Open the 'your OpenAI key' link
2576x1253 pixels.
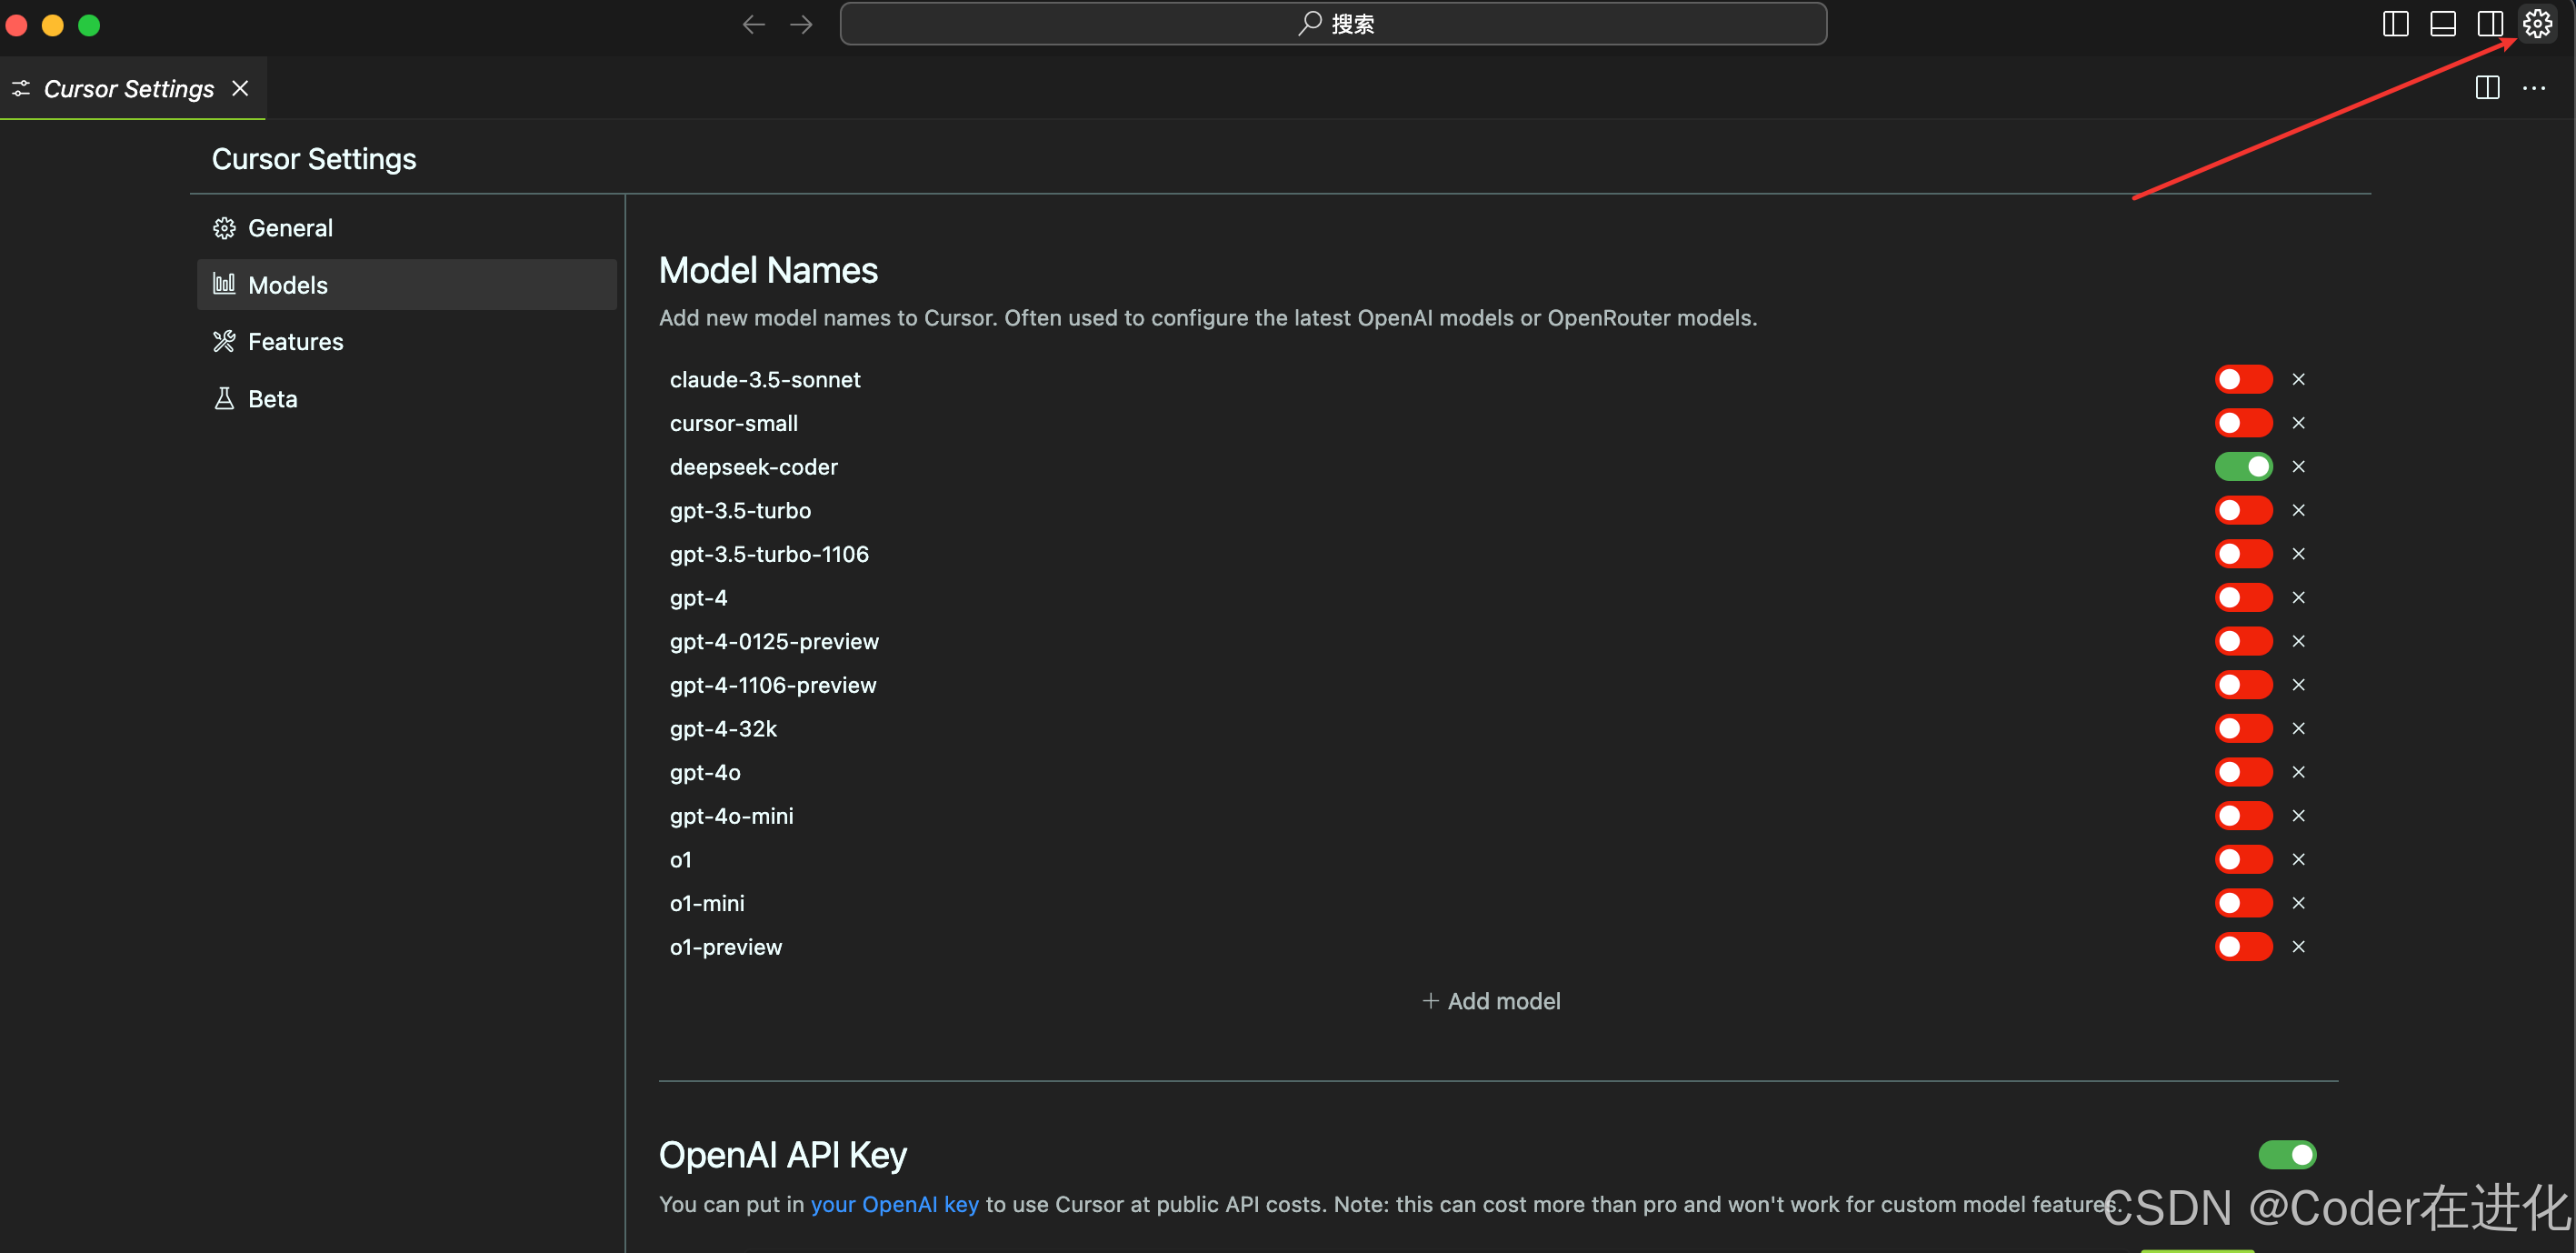tap(894, 1204)
